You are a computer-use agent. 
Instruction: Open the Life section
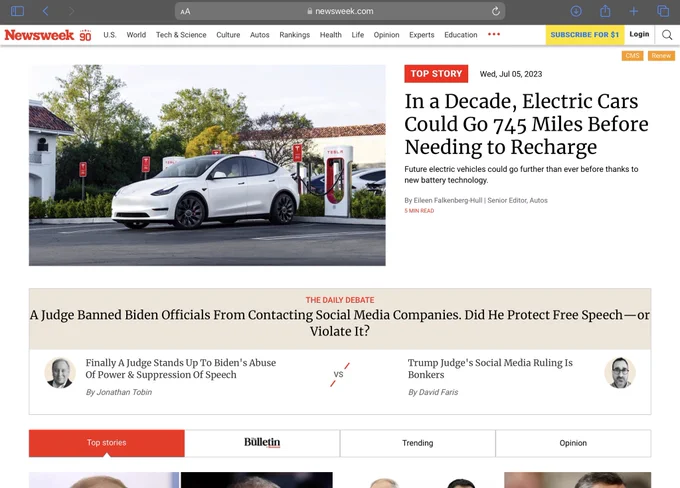pyautogui.click(x=357, y=35)
